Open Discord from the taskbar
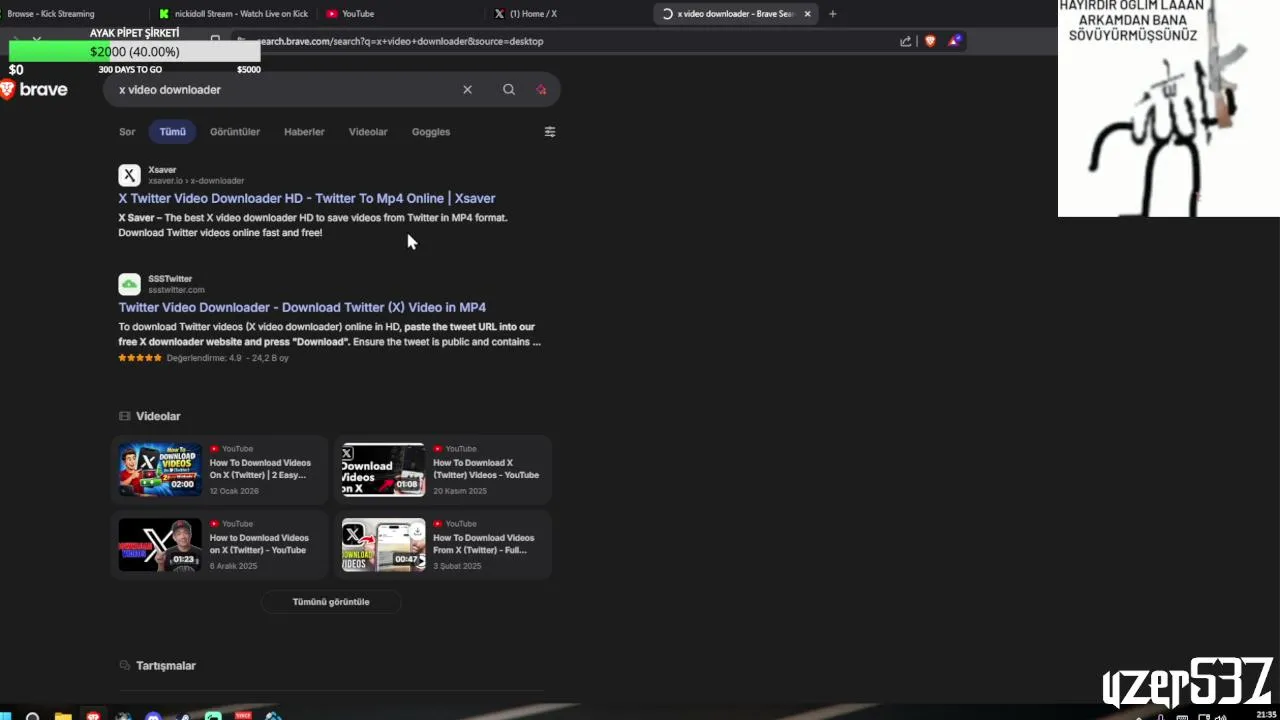Image resolution: width=1280 pixels, height=720 pixels. [153, 716]
